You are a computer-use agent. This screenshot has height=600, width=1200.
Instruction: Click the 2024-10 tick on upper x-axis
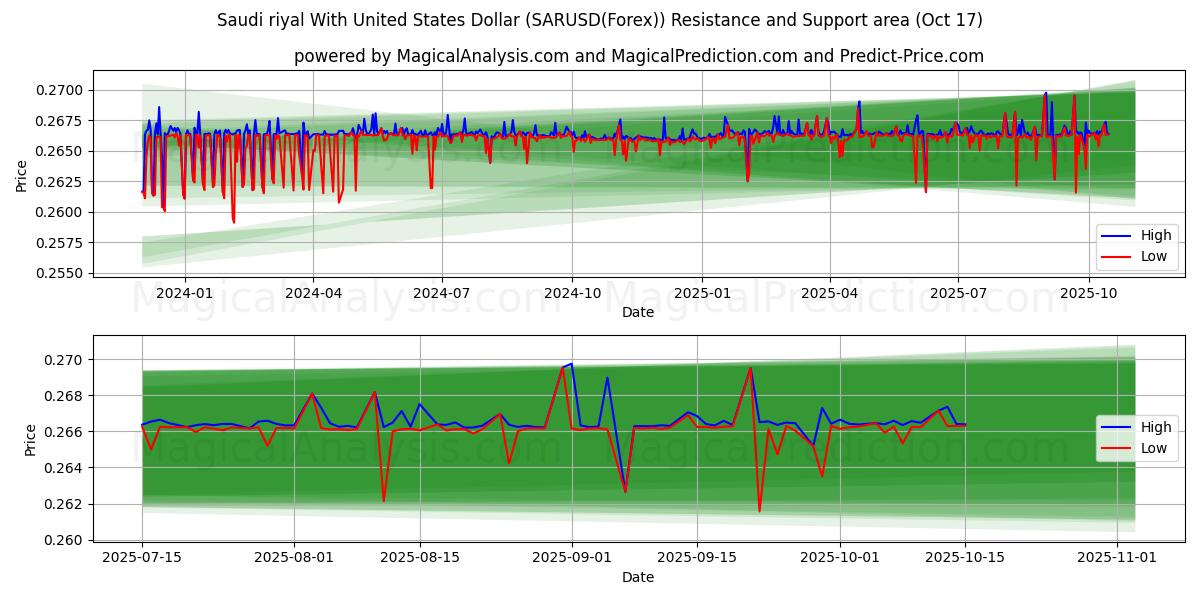click(x=572, y=293)
